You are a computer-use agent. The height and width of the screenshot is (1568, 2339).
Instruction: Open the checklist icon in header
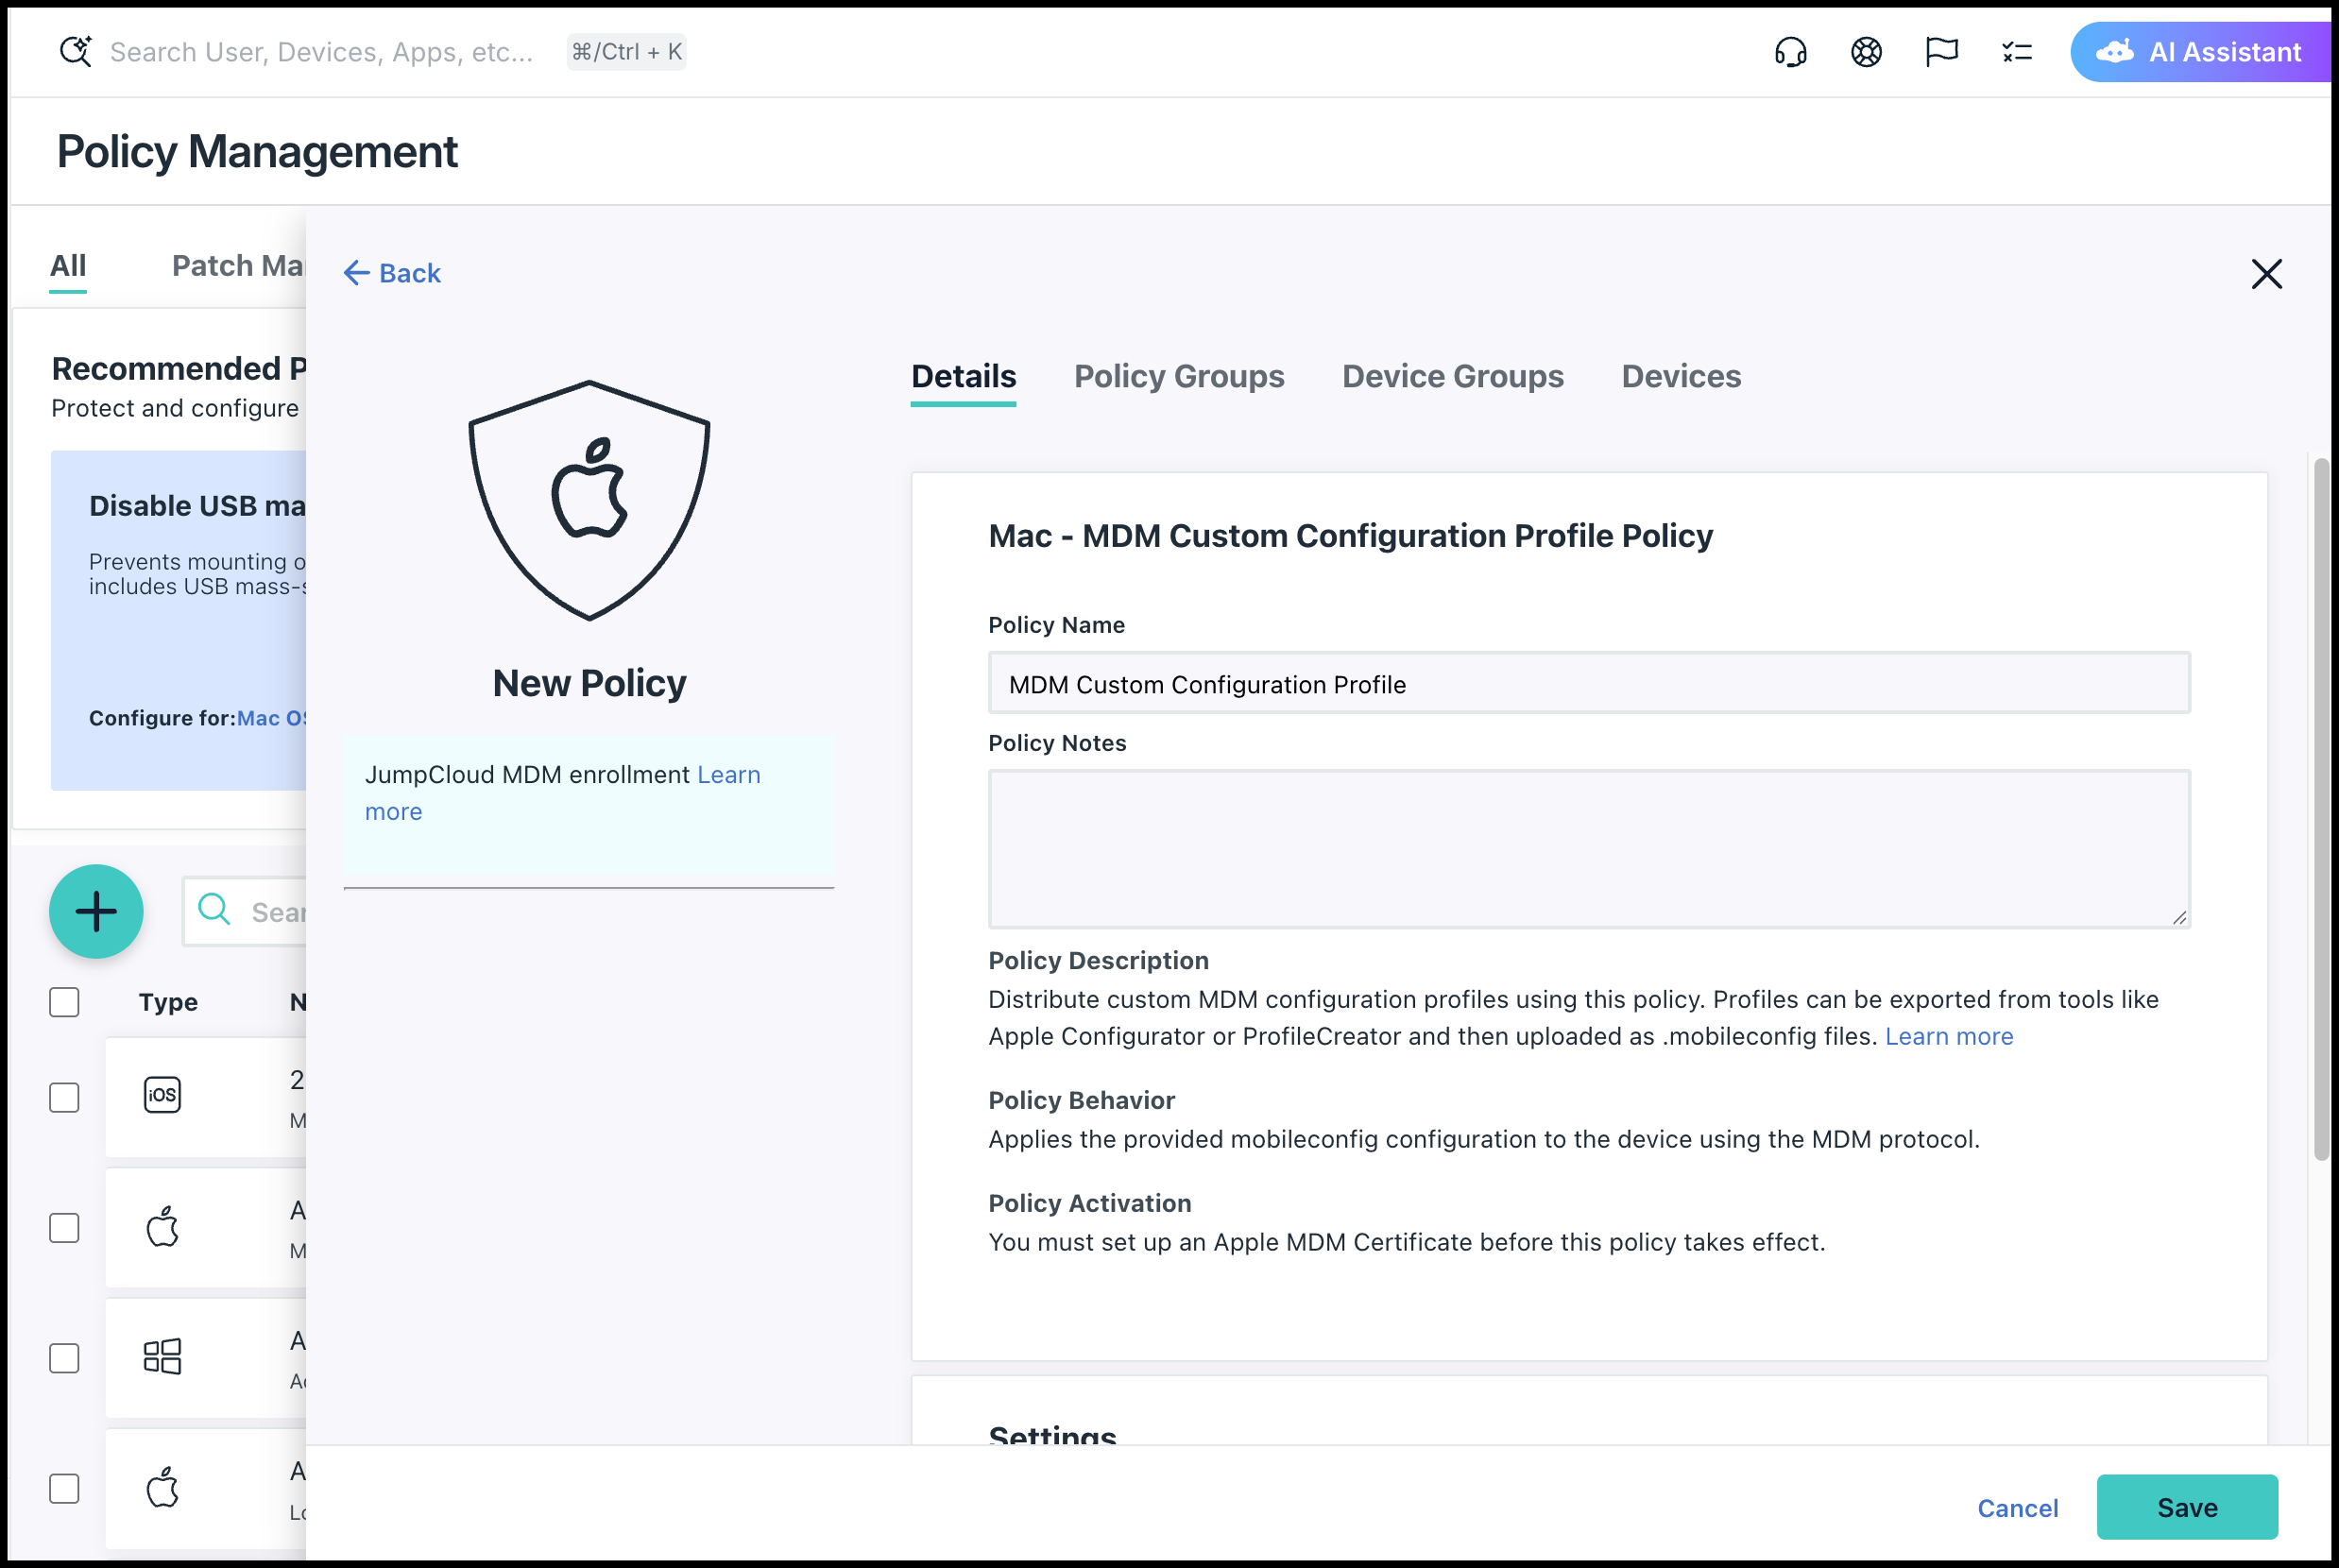point(2016,52)
